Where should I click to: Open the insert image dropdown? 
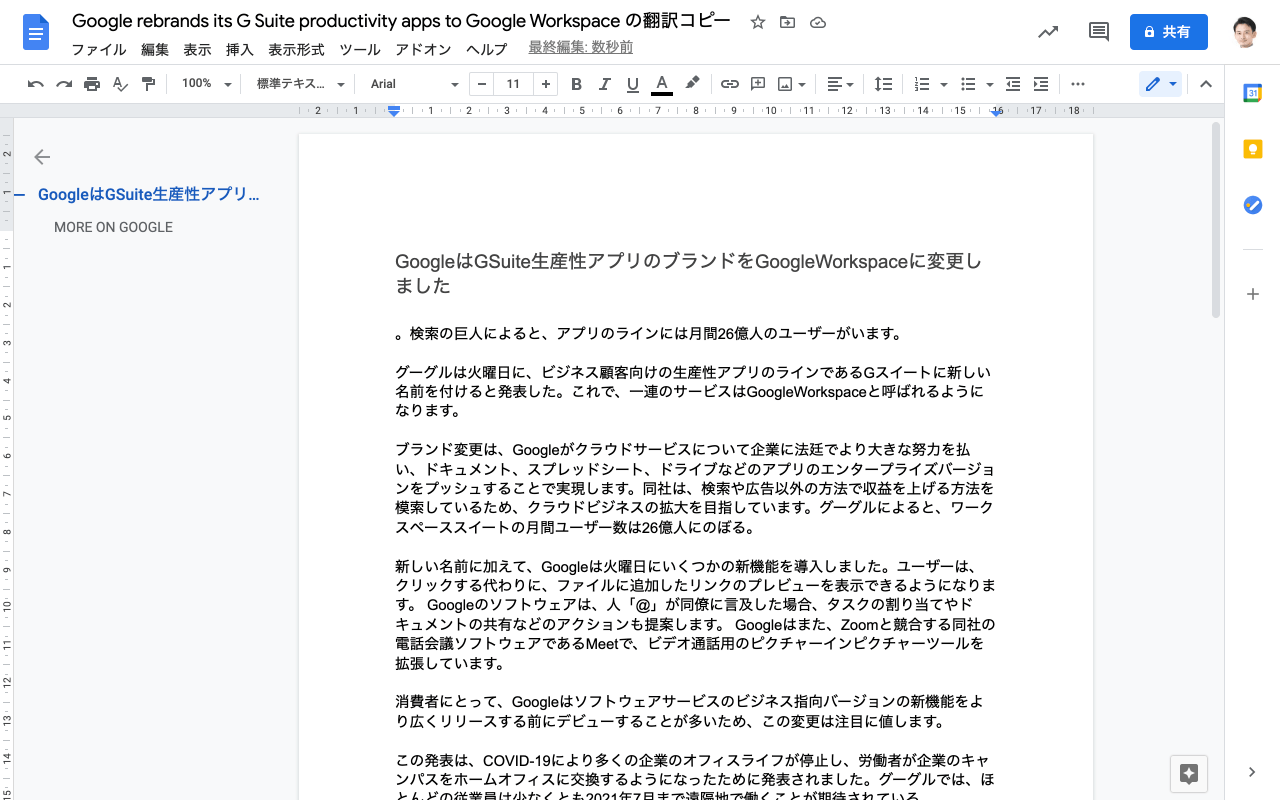791,84
